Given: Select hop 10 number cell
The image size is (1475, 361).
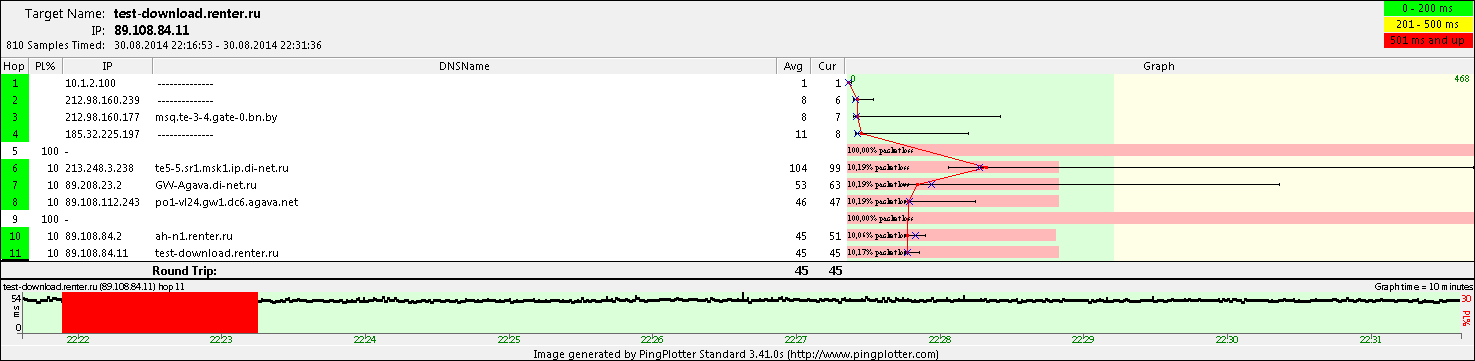Looking at the screenshot, I should (15, 236).
